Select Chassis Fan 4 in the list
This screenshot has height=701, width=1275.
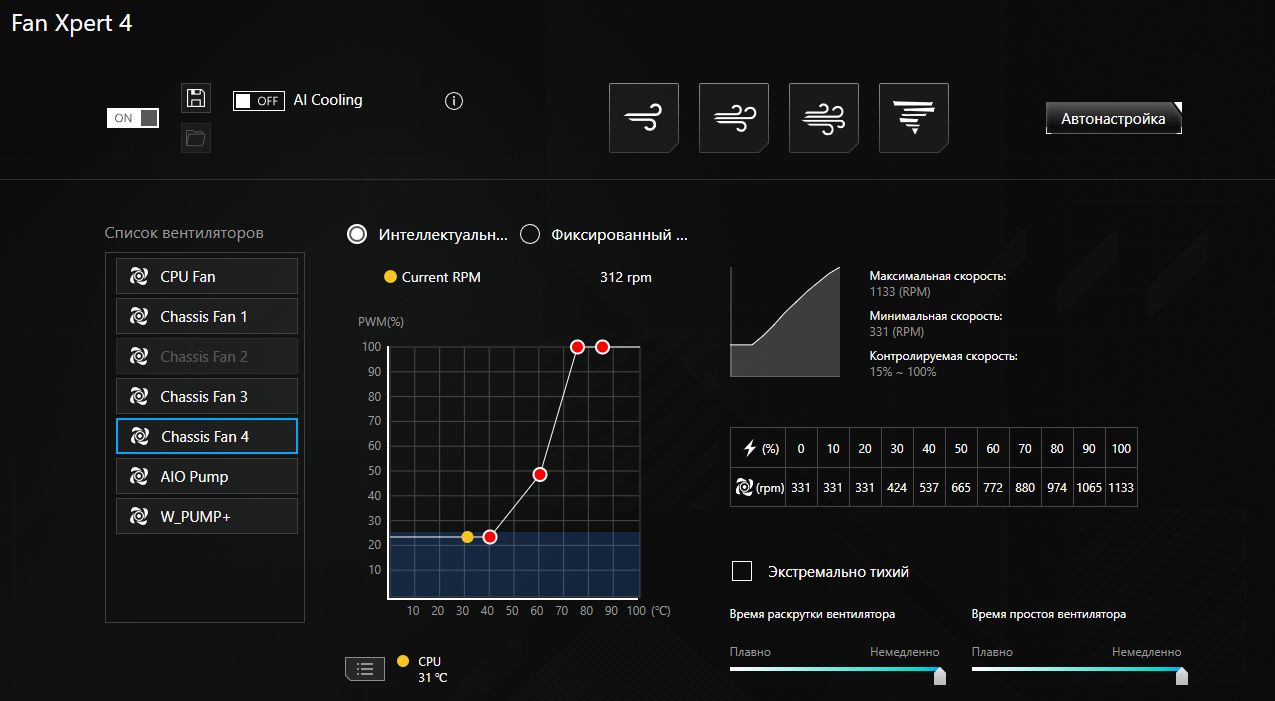click(x=207, y=436)
